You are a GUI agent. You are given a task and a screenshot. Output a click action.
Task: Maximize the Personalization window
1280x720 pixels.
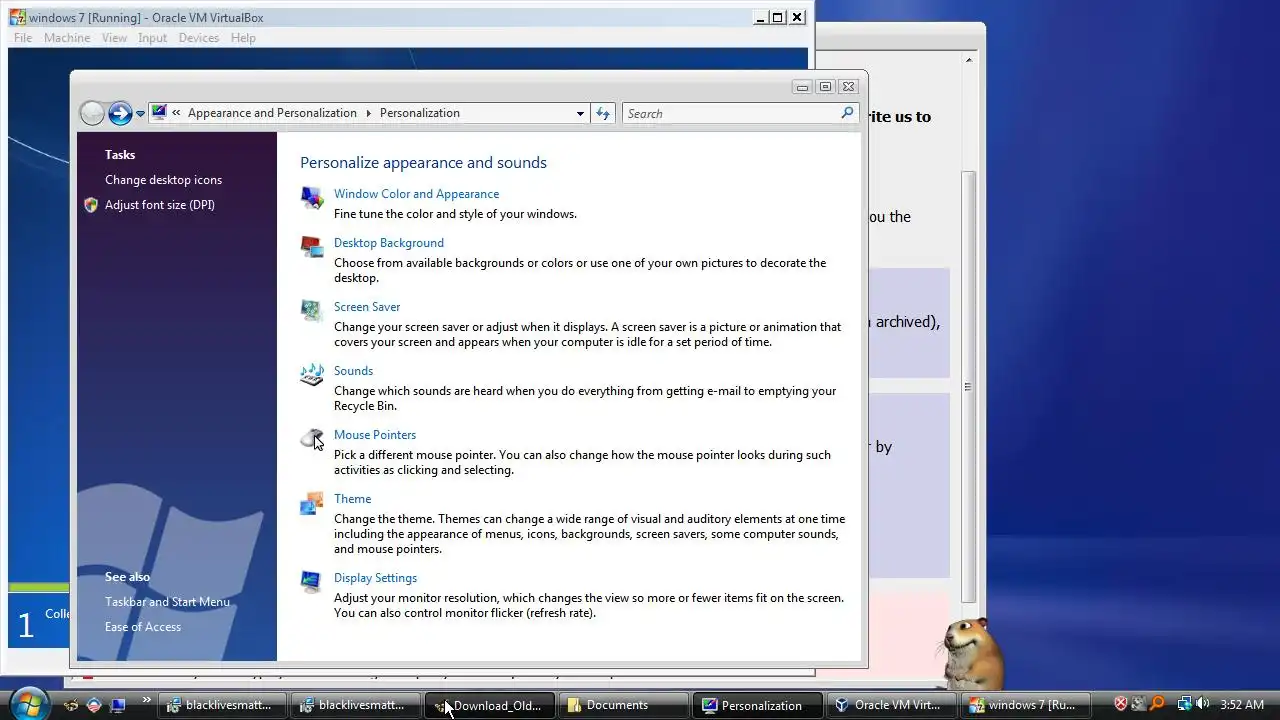(x=825, y=87)
